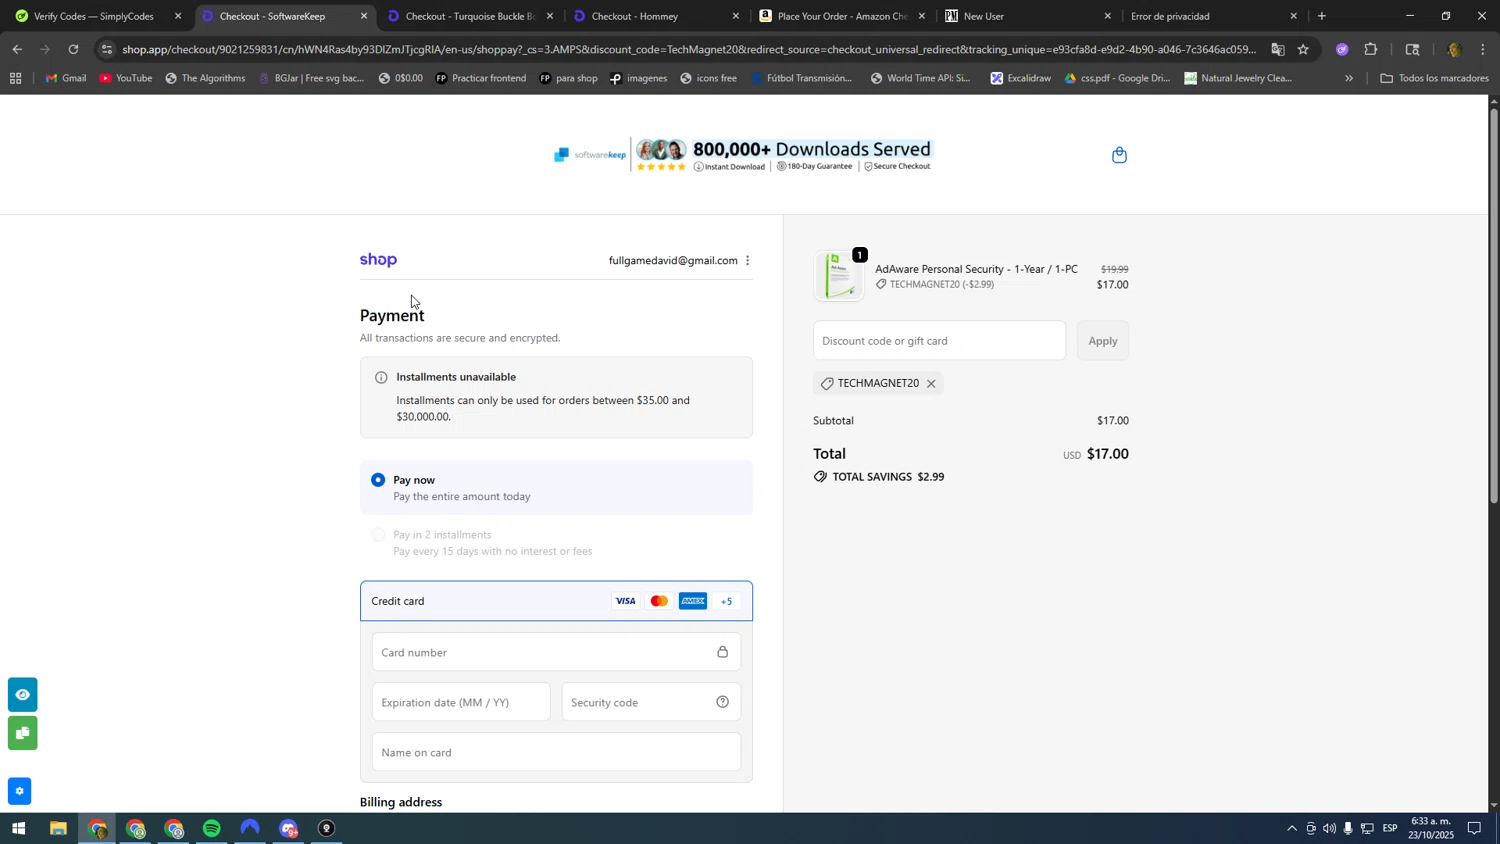The height and width of the screenshot is (844, 1500).
Task: Open the browser apps grid icon
Action: 15,78
